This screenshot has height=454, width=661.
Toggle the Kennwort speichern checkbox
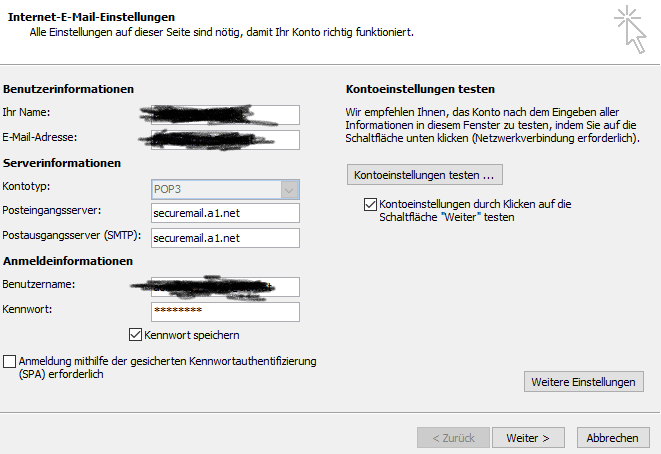[x=135, y=335]
